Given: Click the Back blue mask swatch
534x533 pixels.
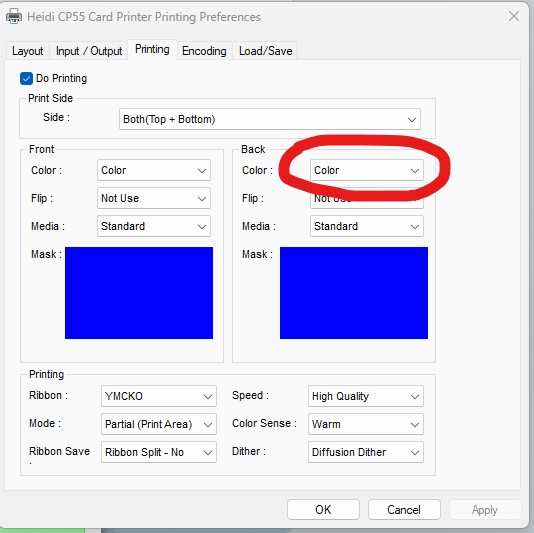Looking at the screenshot, I should (x=354, y=293).
